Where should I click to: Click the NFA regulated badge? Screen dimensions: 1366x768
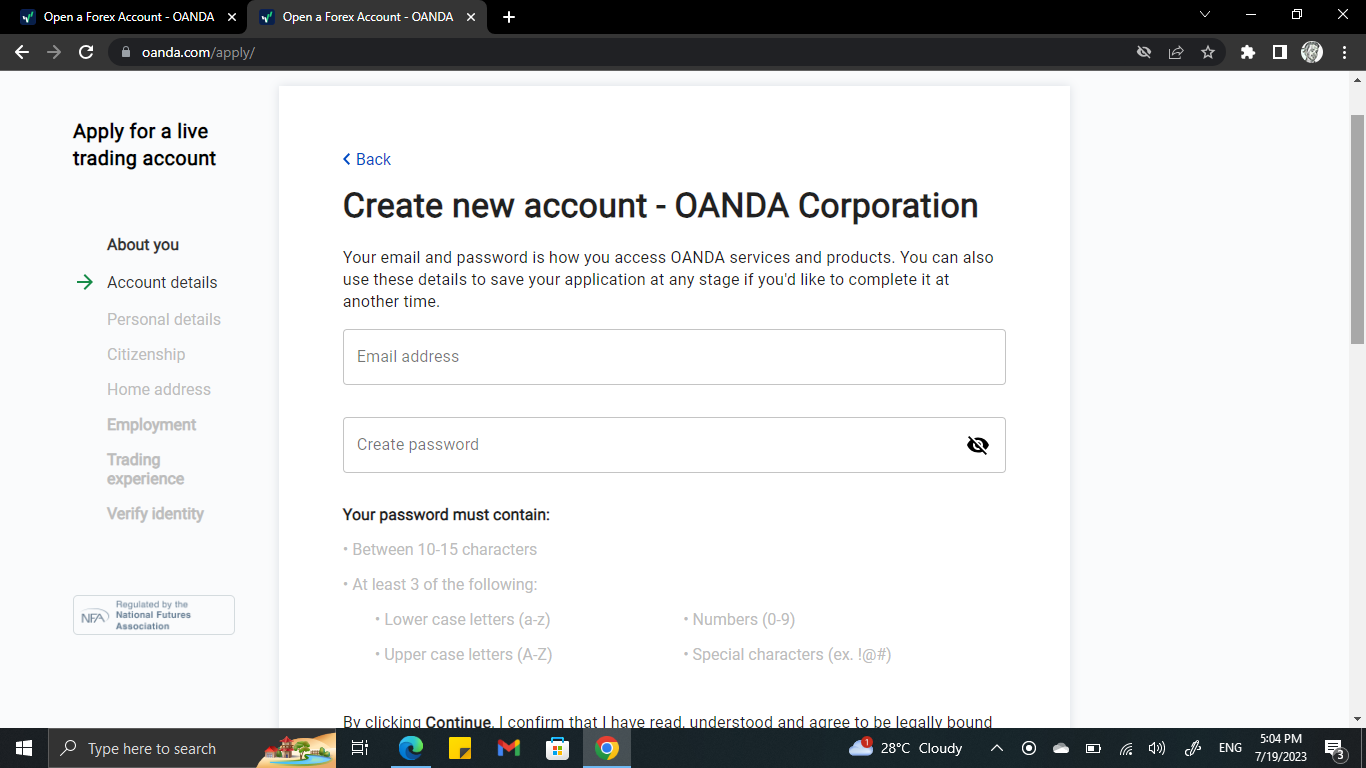tap(154, 615)
